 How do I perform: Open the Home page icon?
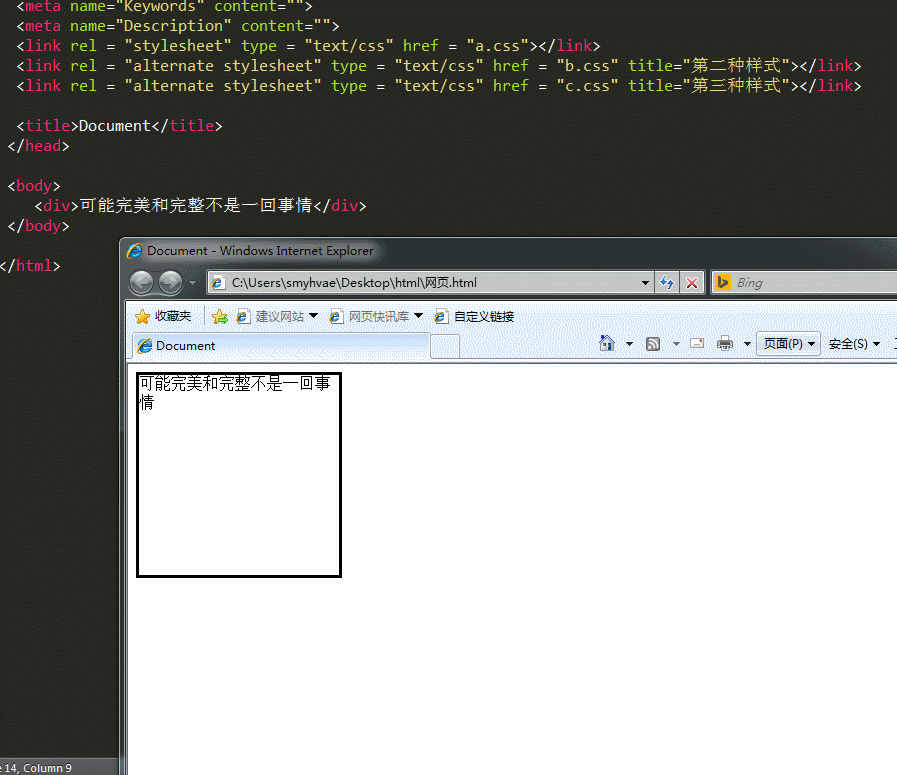coord(607,342)
